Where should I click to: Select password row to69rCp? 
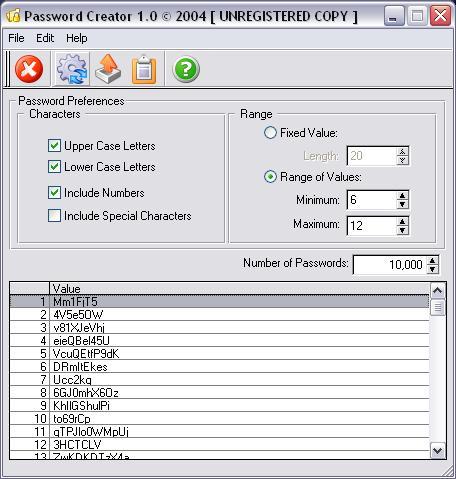point(219,419)
